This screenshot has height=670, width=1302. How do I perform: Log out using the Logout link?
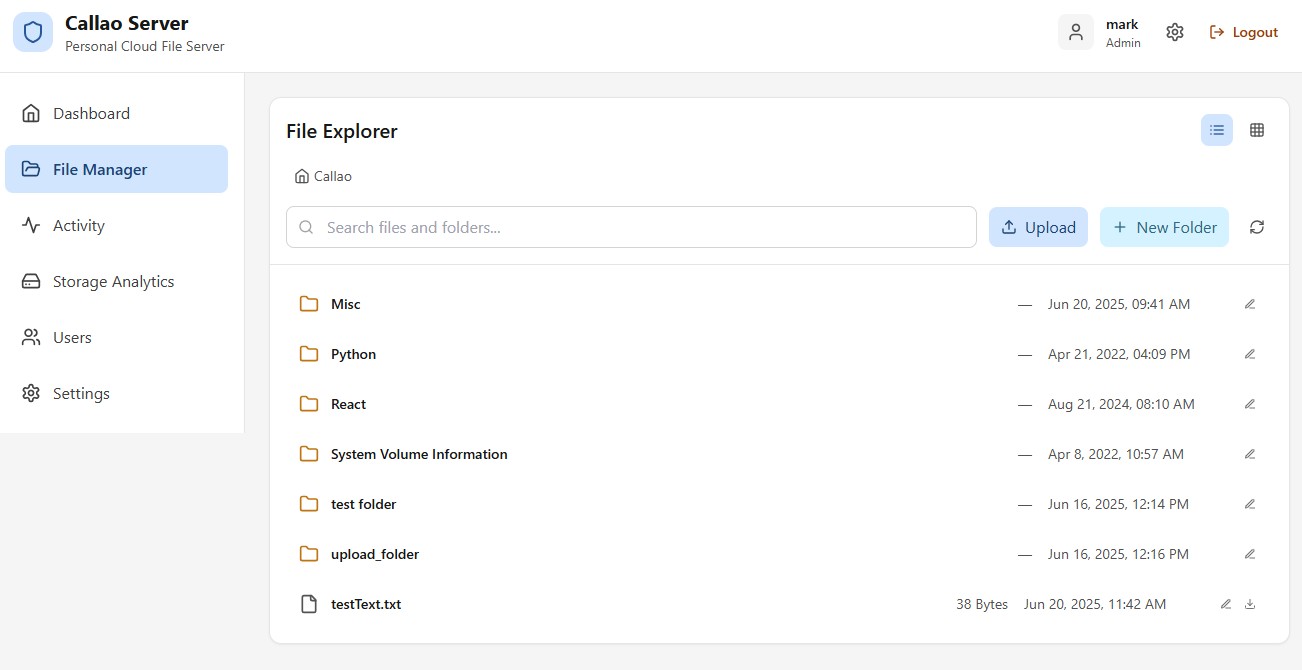pos(1244,32)
